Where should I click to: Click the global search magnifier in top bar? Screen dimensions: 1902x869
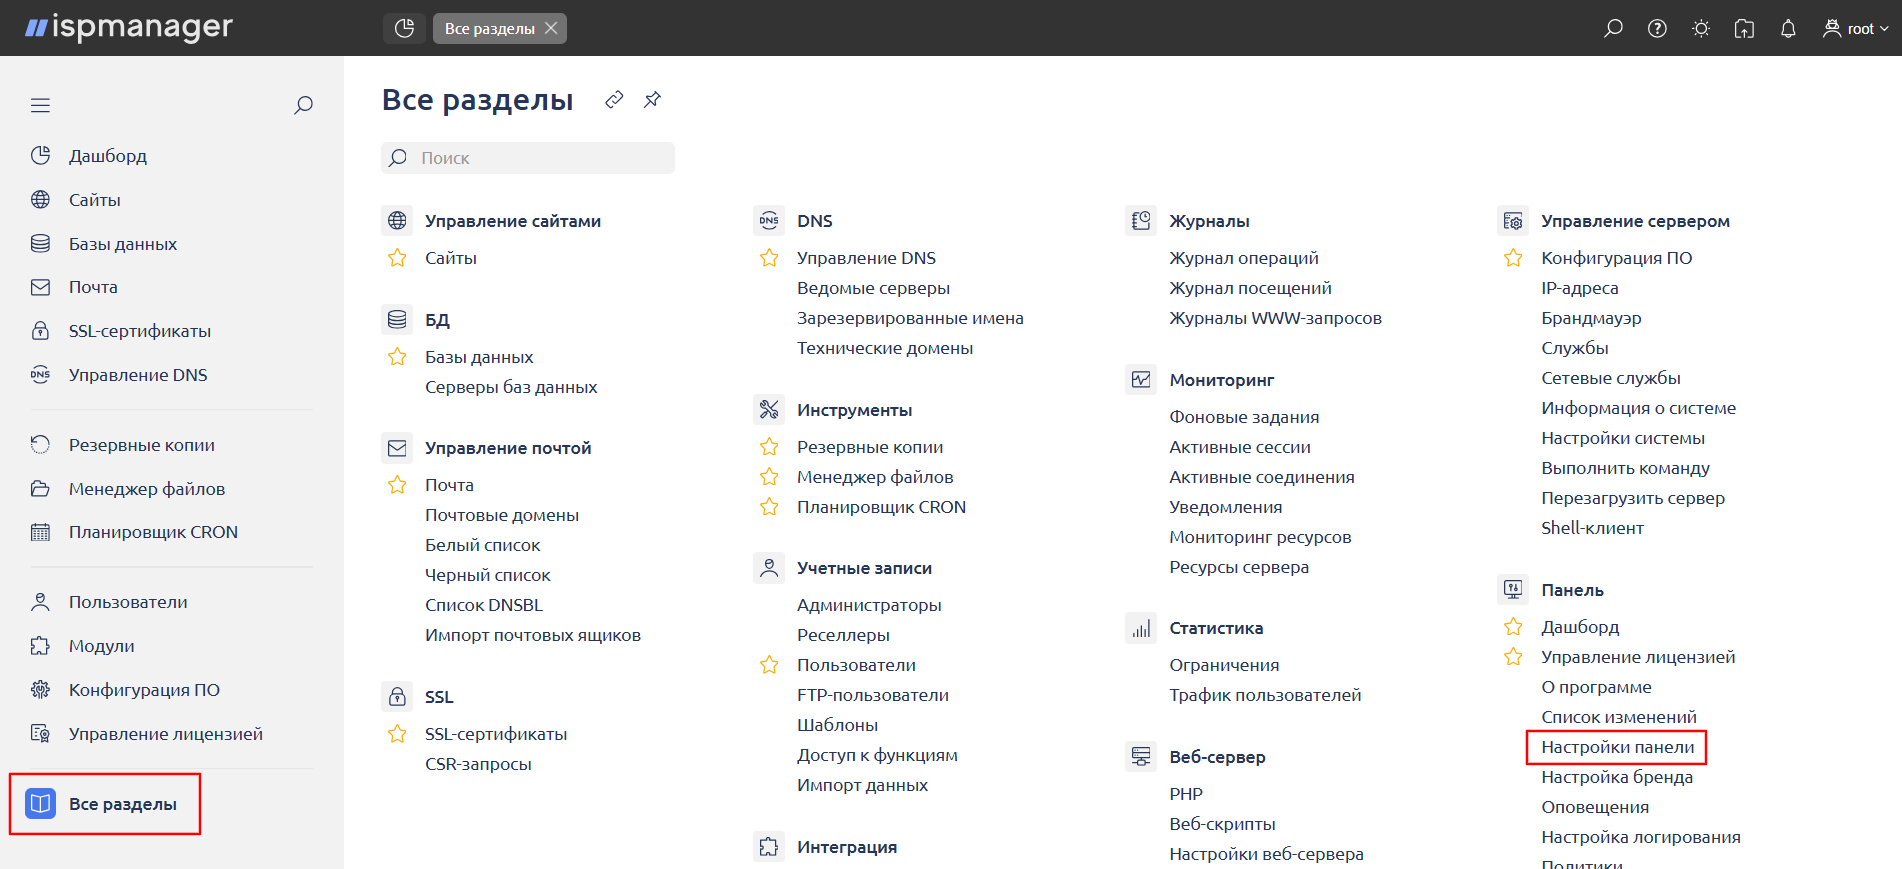pyautogui.click(x=1613, y=29)
